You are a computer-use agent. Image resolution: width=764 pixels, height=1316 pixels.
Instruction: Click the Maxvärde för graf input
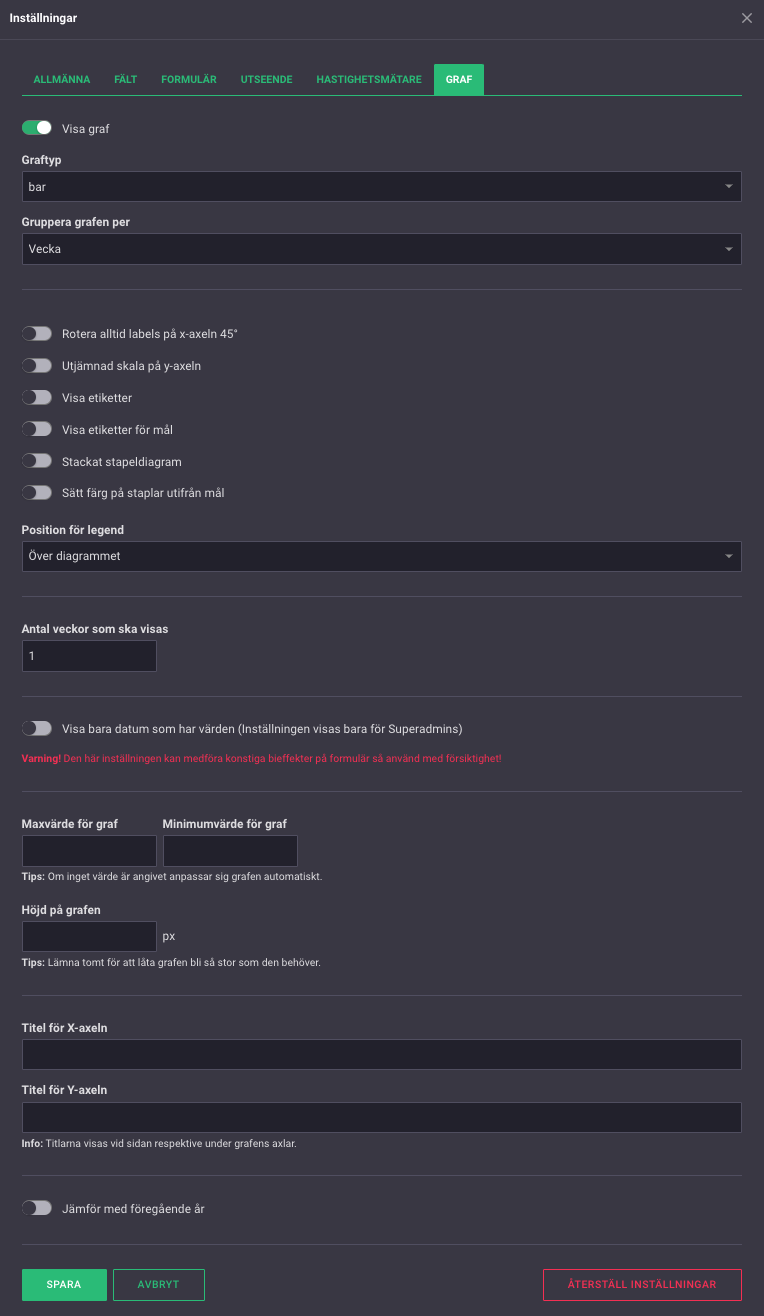coord(89,851)
